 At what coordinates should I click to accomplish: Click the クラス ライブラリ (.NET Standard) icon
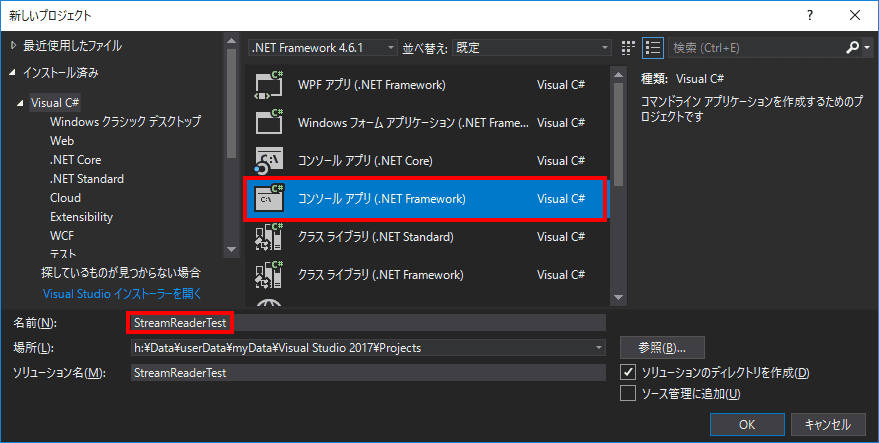[269, 237]
